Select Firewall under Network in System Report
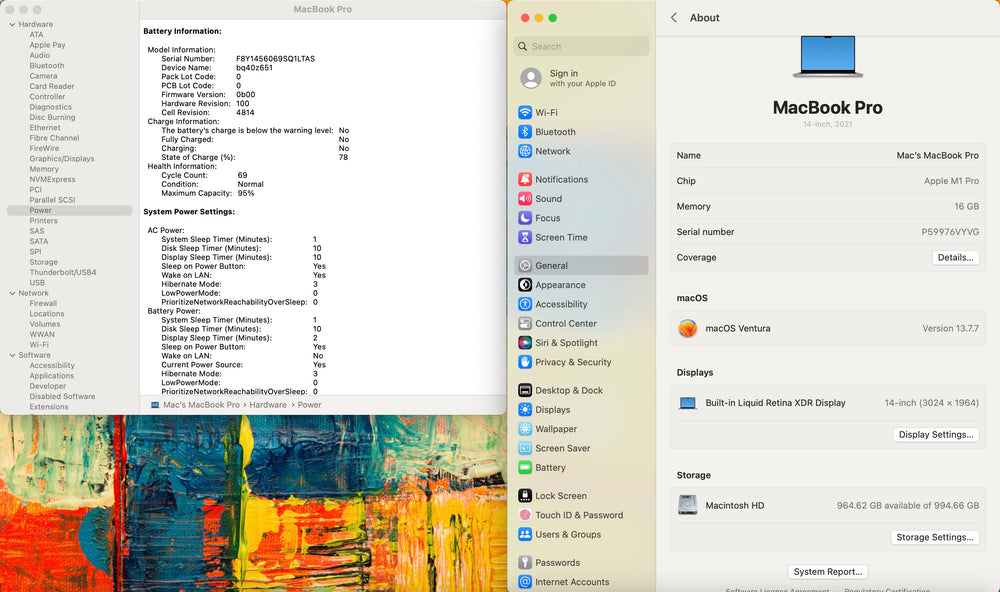 coord(43,303)
